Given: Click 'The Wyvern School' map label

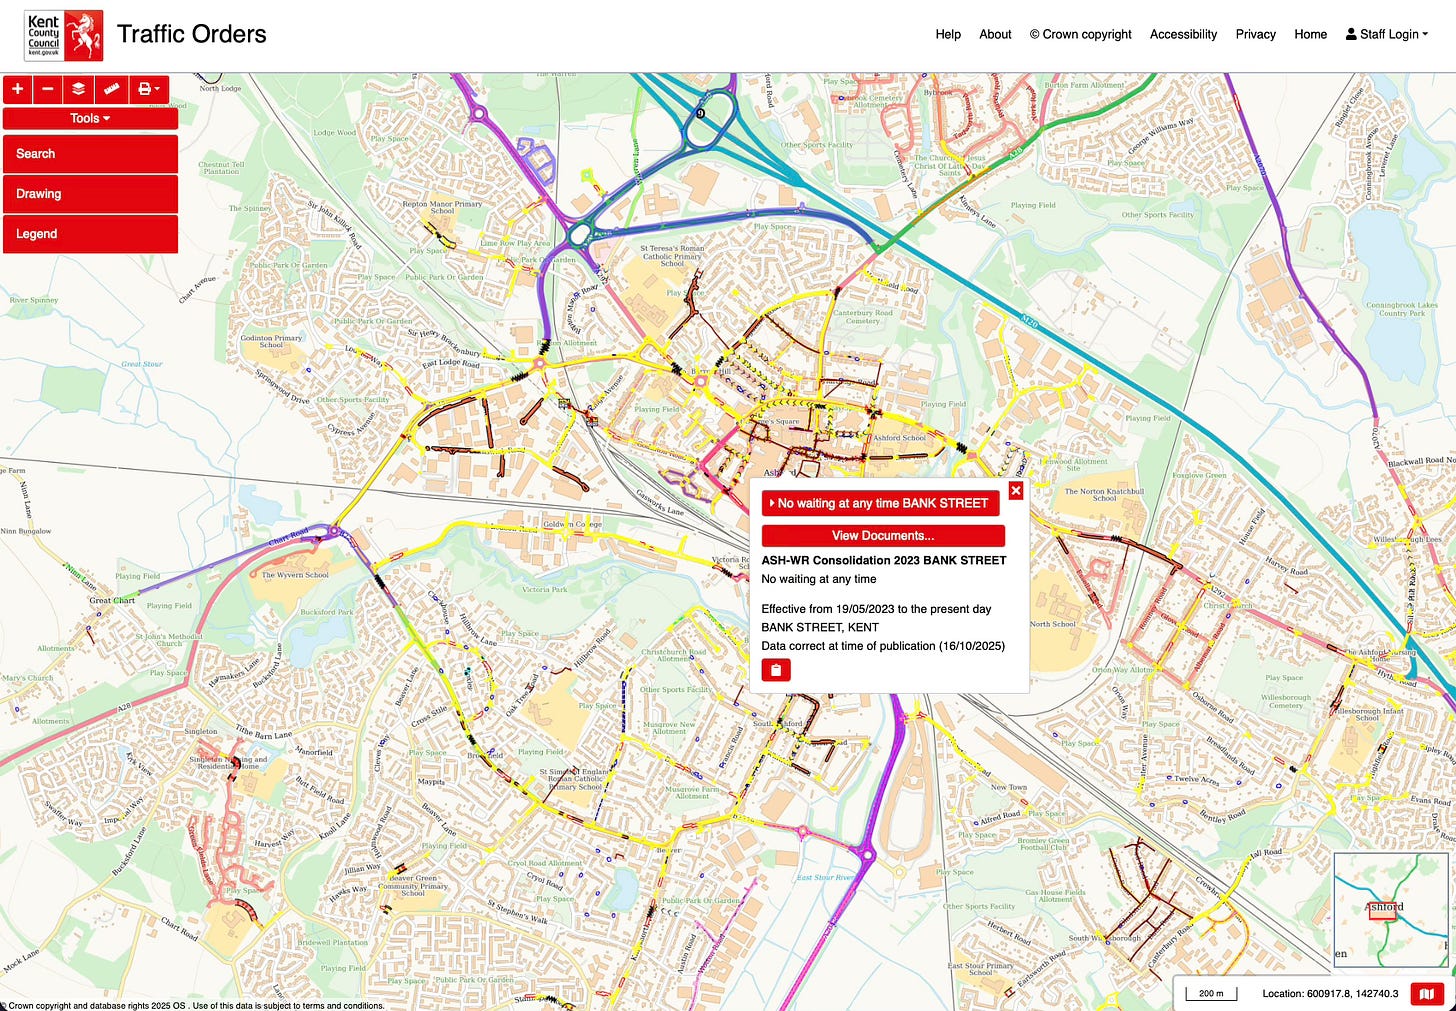Looking at the screenshot, I should click(x=295, y=575).
